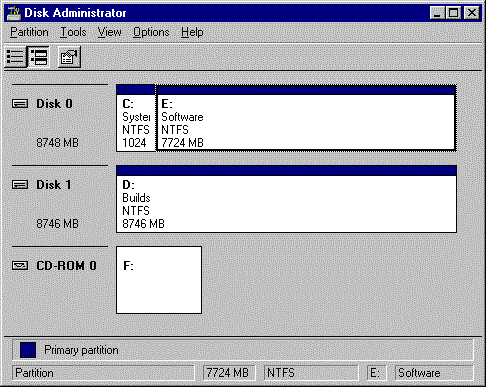The width and height of the screenshot is (486, 387).
Task: Minimize the Disk Administrator window
Action: [437, 13]
